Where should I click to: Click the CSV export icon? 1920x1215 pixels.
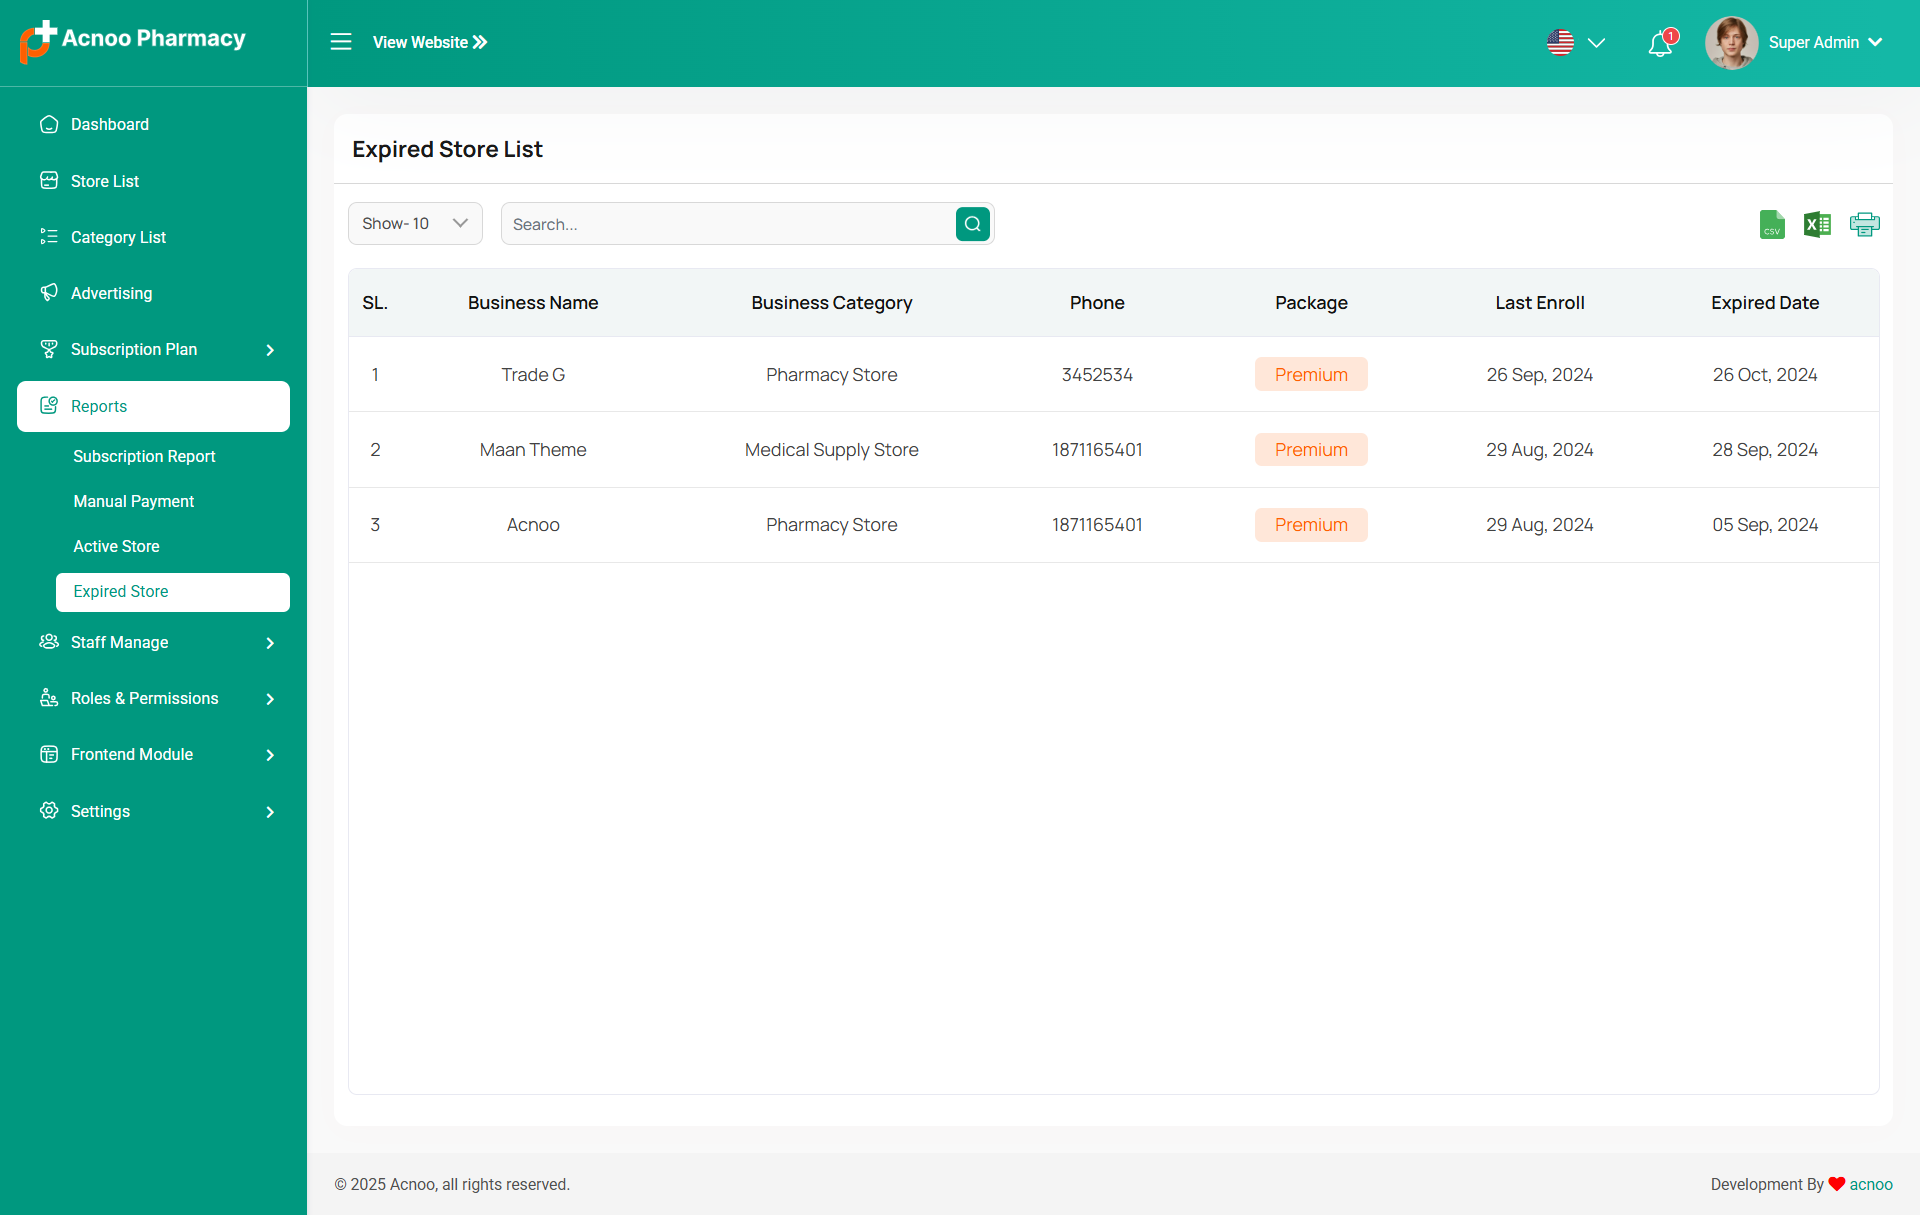tap(1771, 224)
